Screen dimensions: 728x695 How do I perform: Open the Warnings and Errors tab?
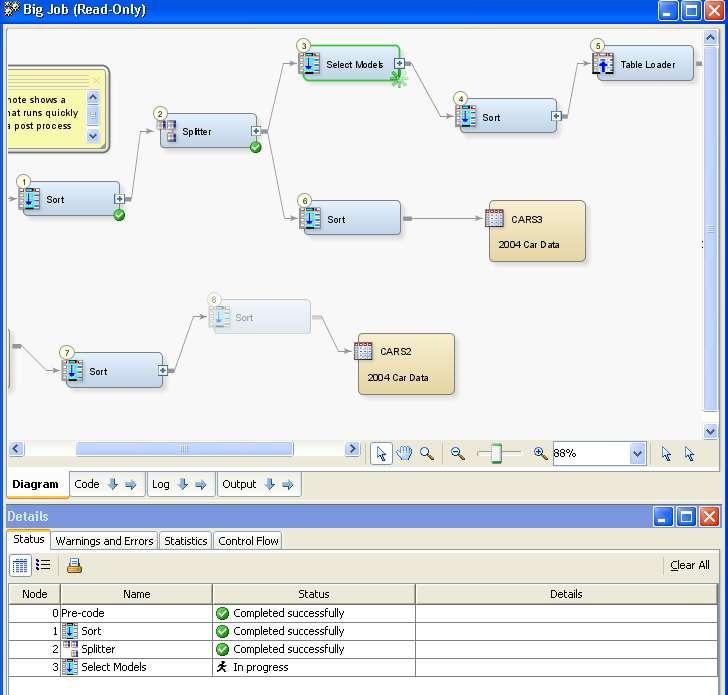(x=104, y=541)
